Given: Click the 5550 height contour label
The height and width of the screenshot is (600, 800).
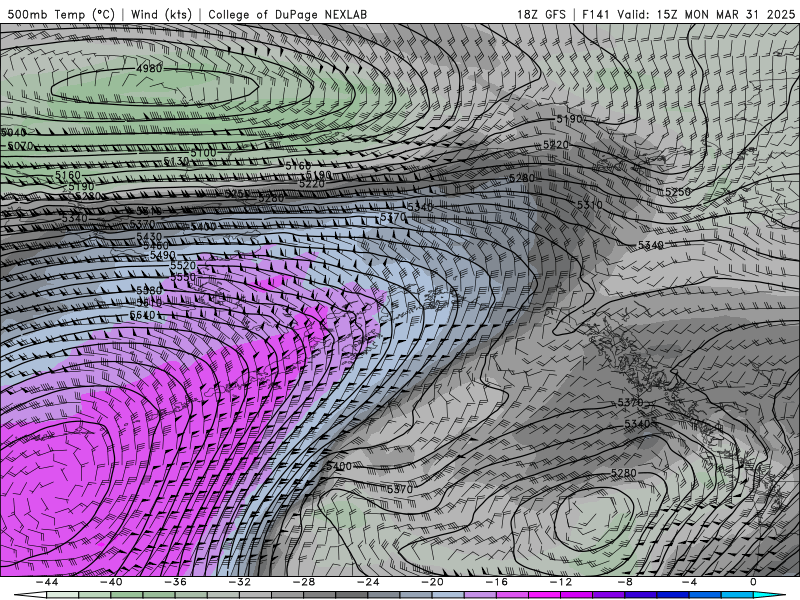Looking at the screenshot, I should click(x=183, y=277).
